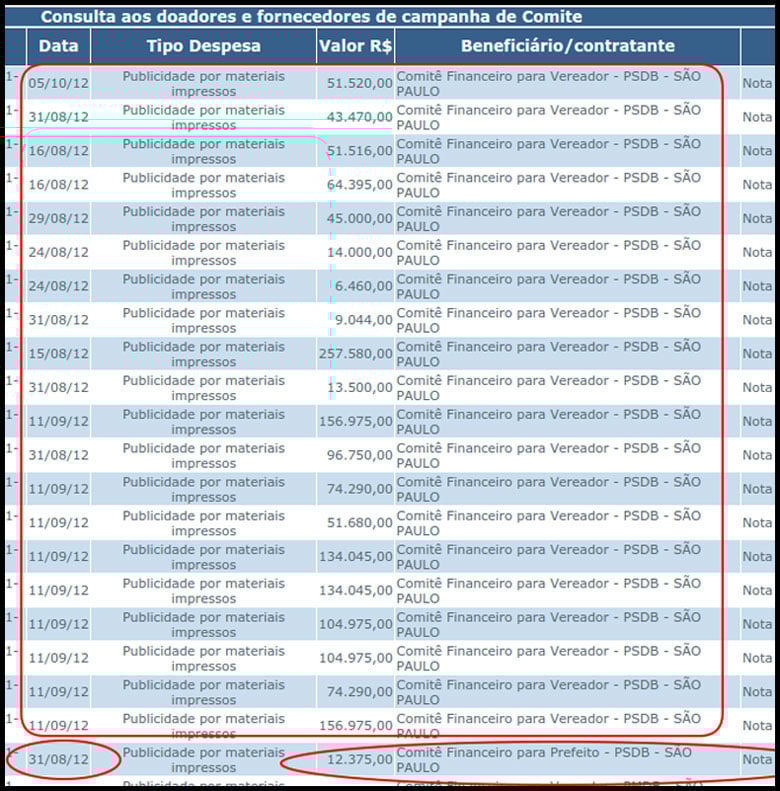Click the Nota cell in the 14.000,00 row
The image size is (780, 791).
(x=757, y=252)
